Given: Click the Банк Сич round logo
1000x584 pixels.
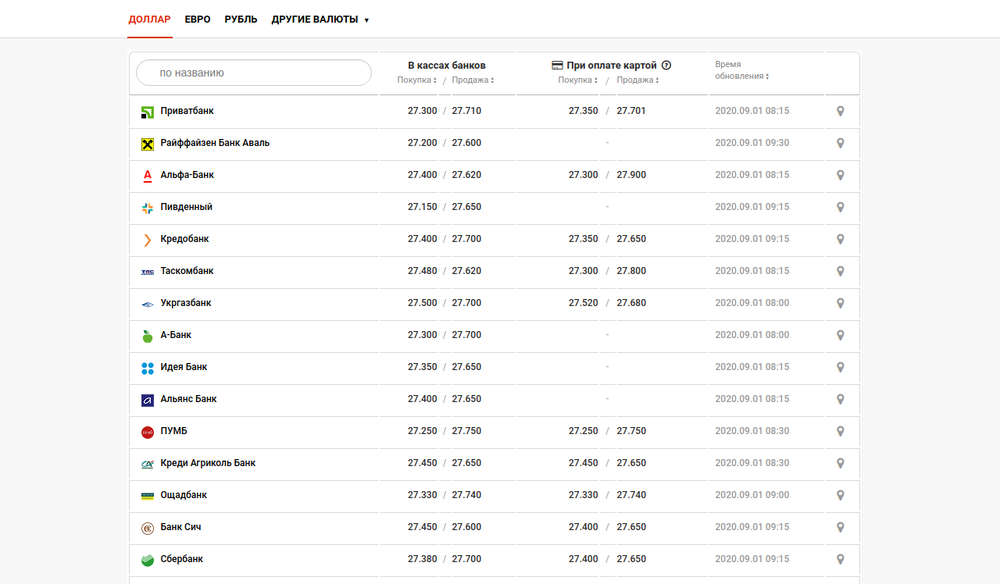Looking at the screenshot, I should (x=147, y=528).
